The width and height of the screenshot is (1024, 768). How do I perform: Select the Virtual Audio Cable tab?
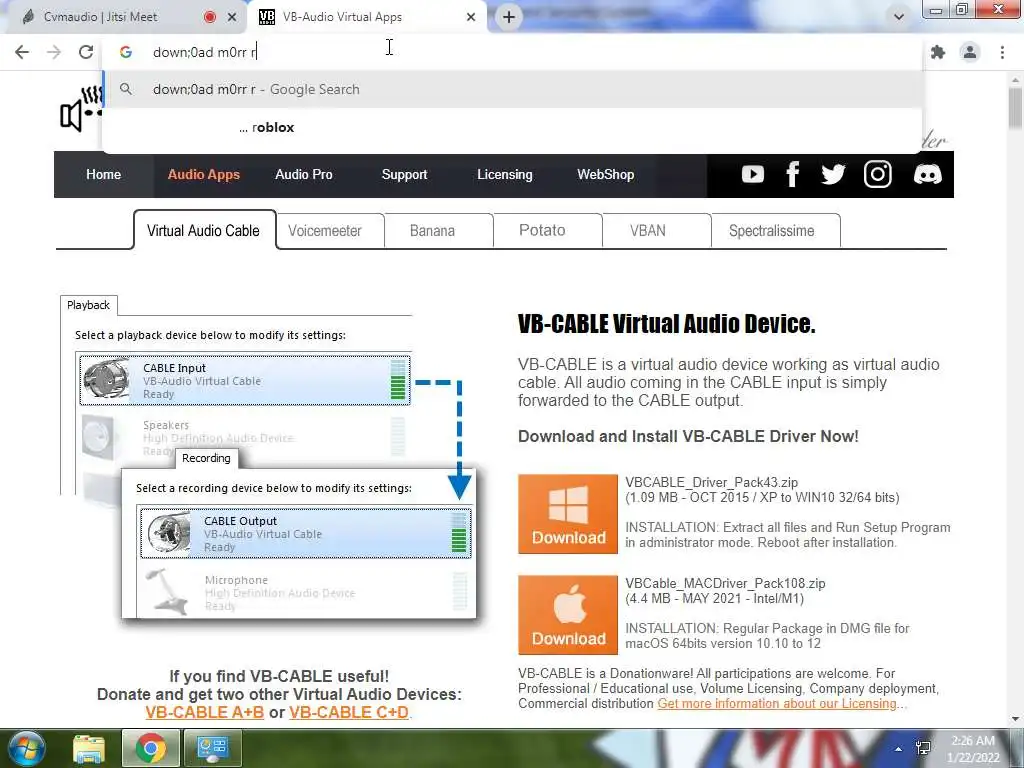(204, 230)
